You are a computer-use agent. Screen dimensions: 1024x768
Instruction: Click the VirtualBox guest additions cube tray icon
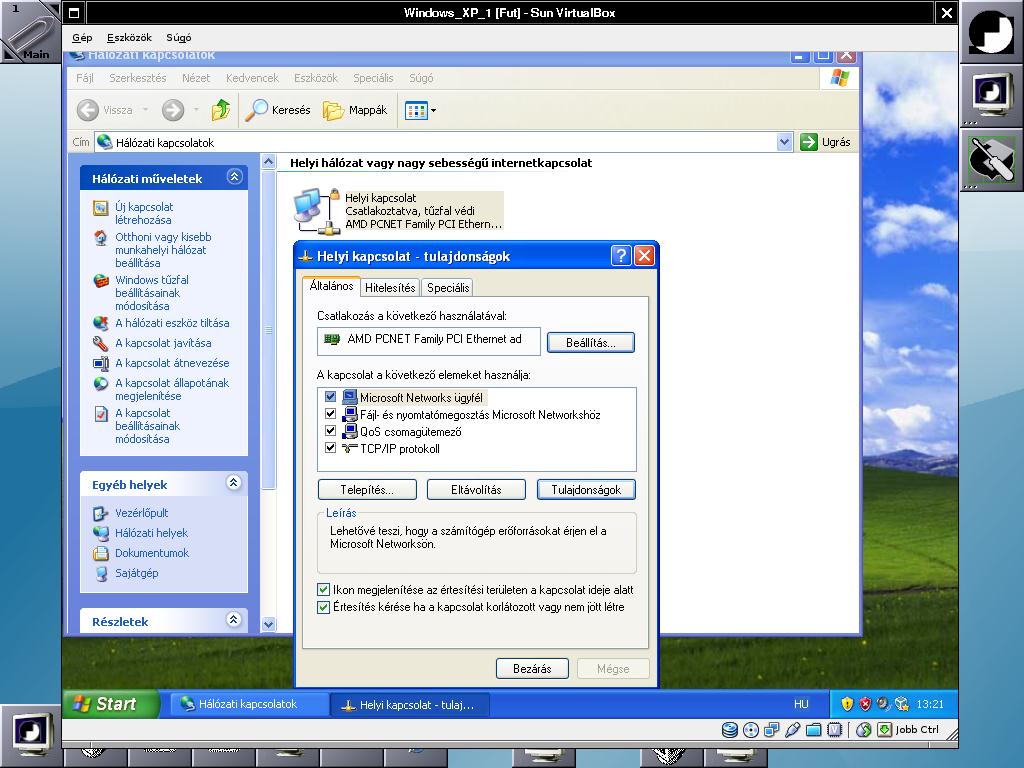click(902, 704)
